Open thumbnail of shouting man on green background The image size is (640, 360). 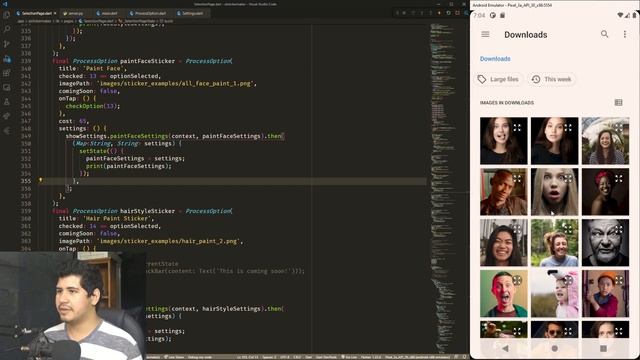[504, 294]
